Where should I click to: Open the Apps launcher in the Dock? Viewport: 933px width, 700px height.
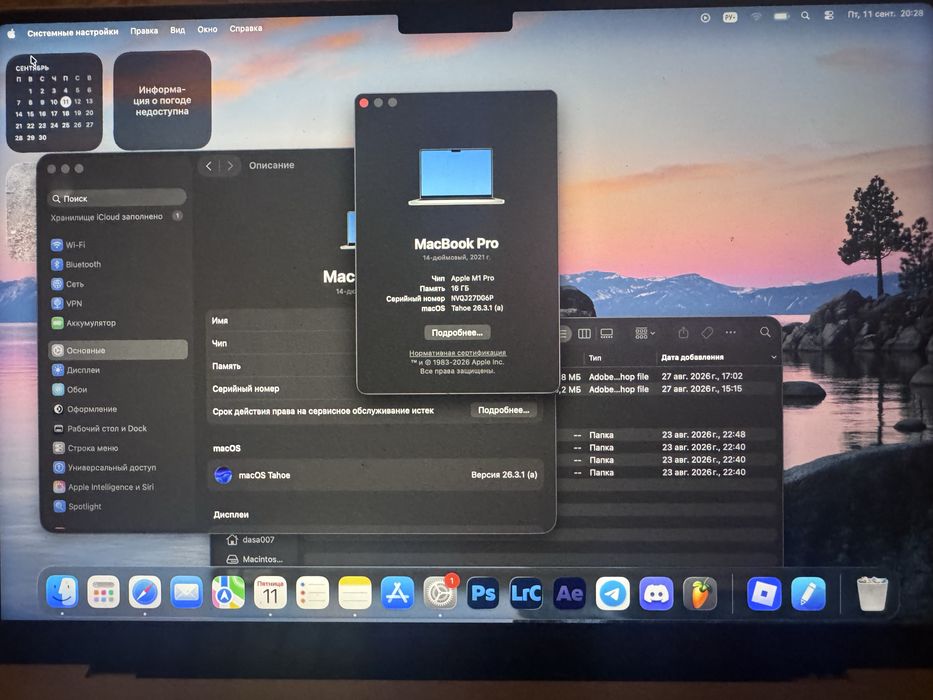tap(104, 592)
